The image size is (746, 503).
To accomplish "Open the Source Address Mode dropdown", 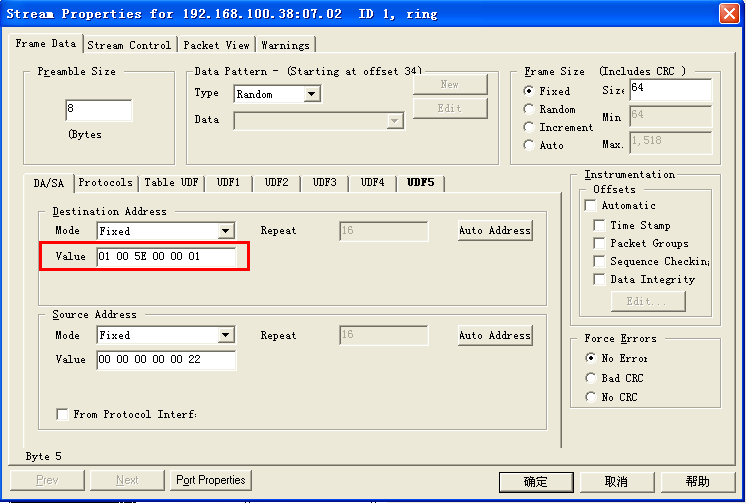I will 225,336.
